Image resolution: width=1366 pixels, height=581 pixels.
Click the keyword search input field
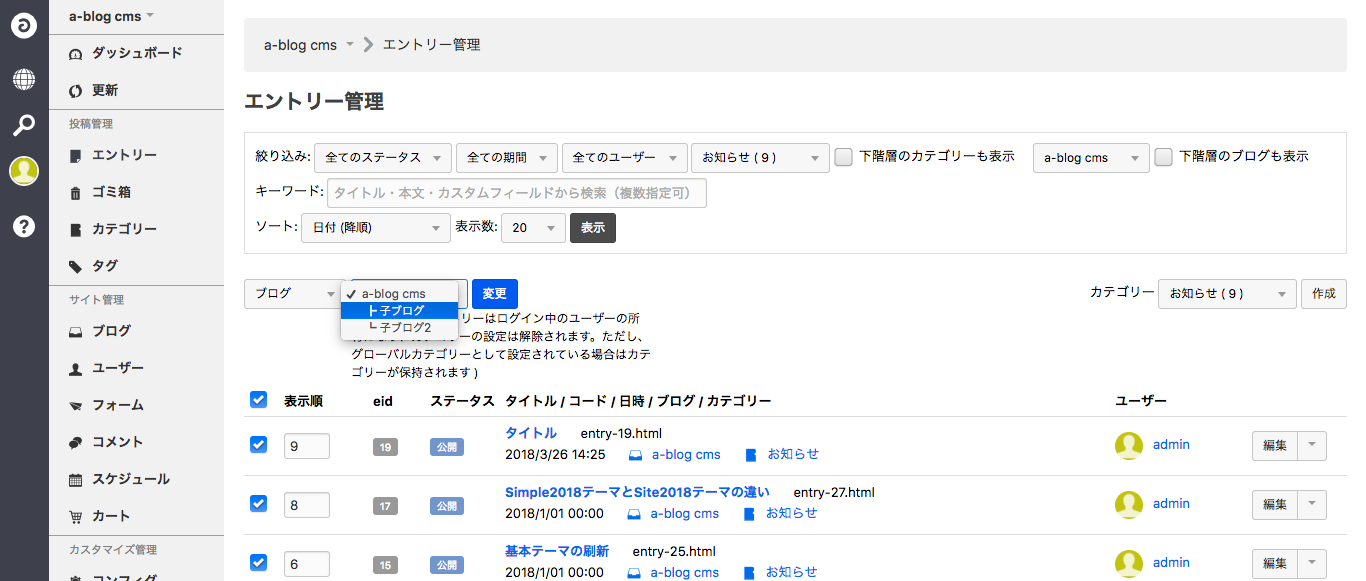coord(516,193)
